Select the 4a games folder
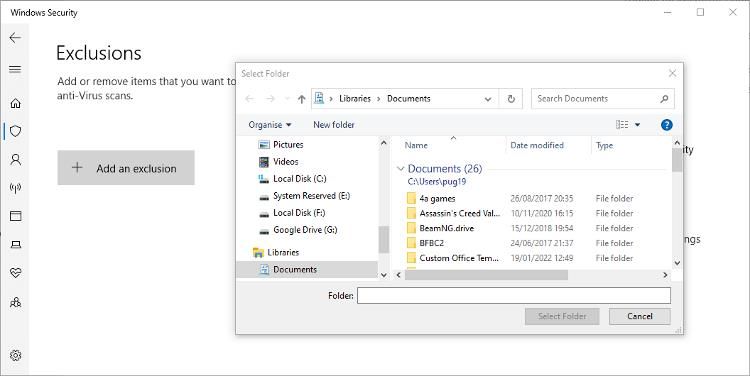 tap(437, 199)
